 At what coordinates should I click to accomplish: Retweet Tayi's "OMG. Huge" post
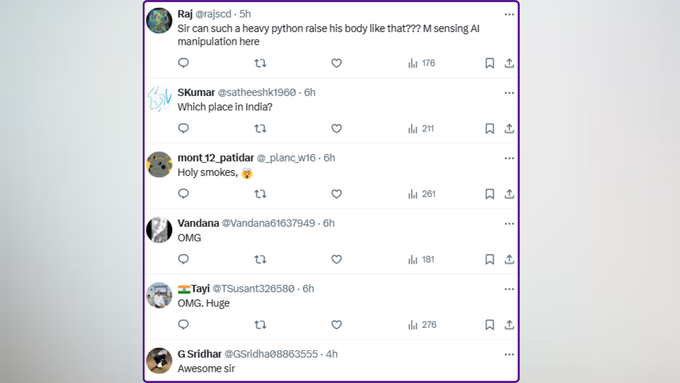pyautogui.click(x=260, y=324)
